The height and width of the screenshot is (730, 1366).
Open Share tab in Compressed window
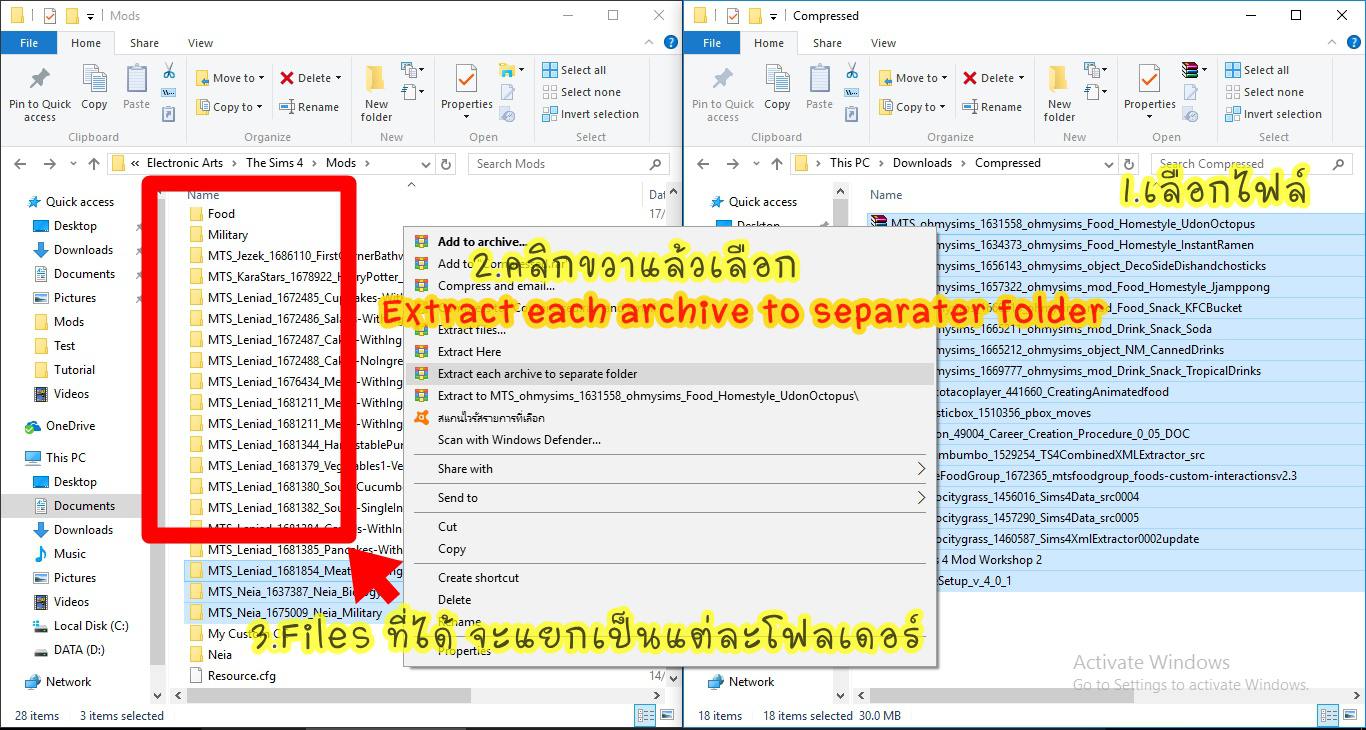[x=827, y=43]
